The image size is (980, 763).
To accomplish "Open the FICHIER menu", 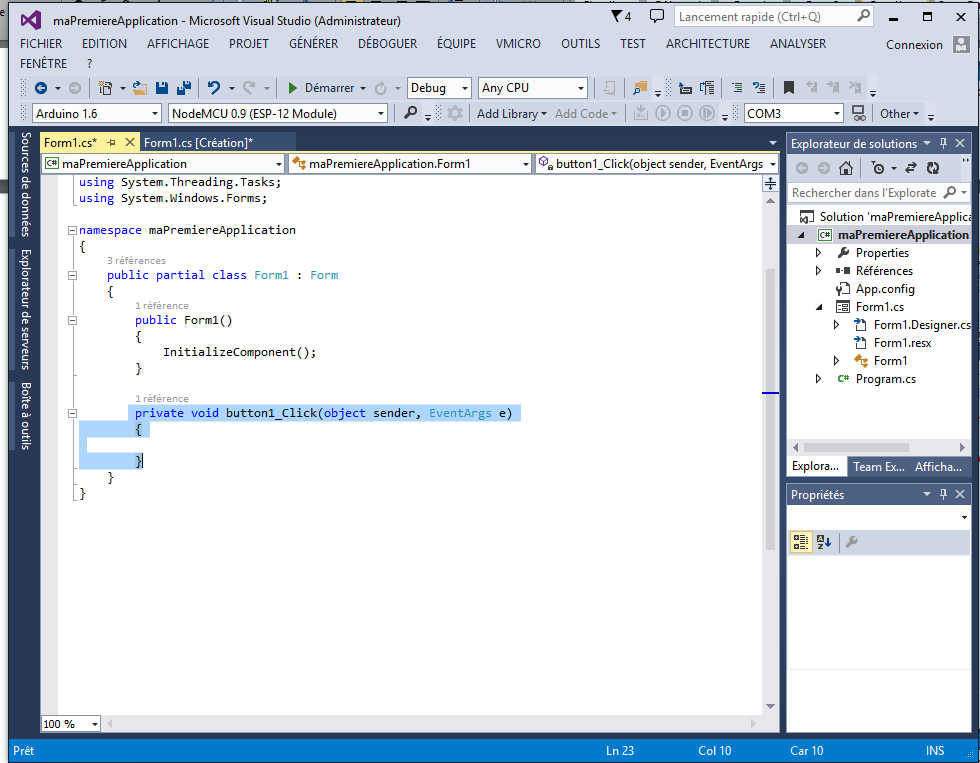I will tap(41, 44).
